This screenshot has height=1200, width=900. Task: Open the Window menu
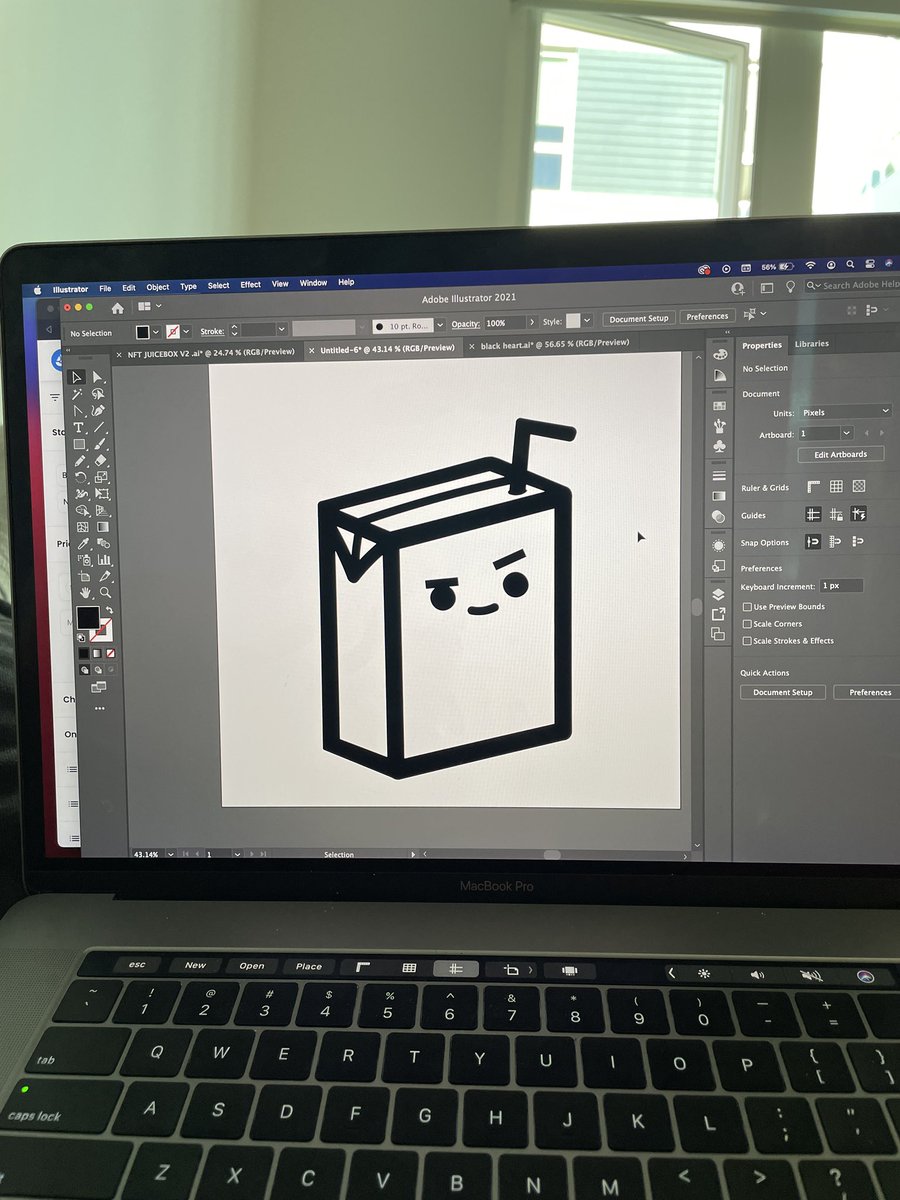coord(313,283)
